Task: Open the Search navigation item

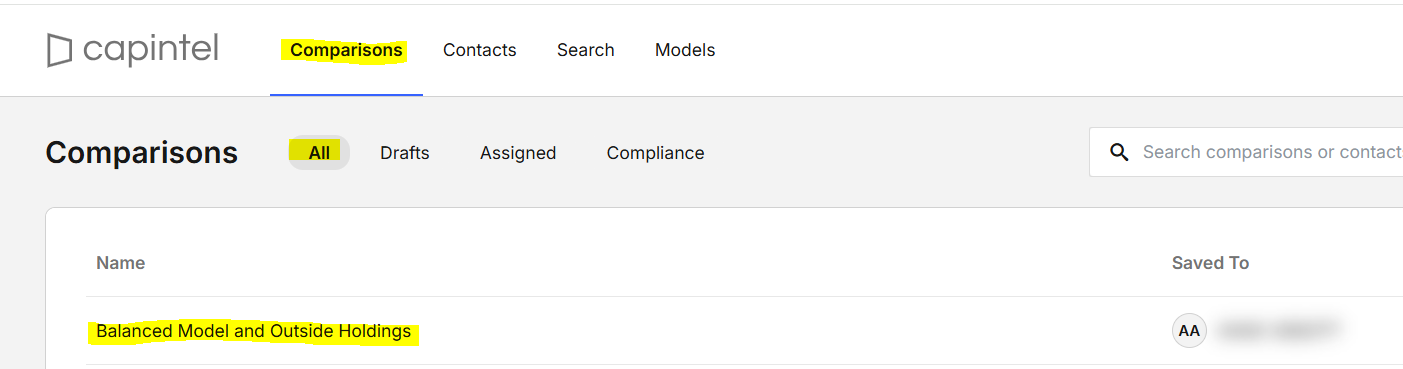Action: pos(586,50)
